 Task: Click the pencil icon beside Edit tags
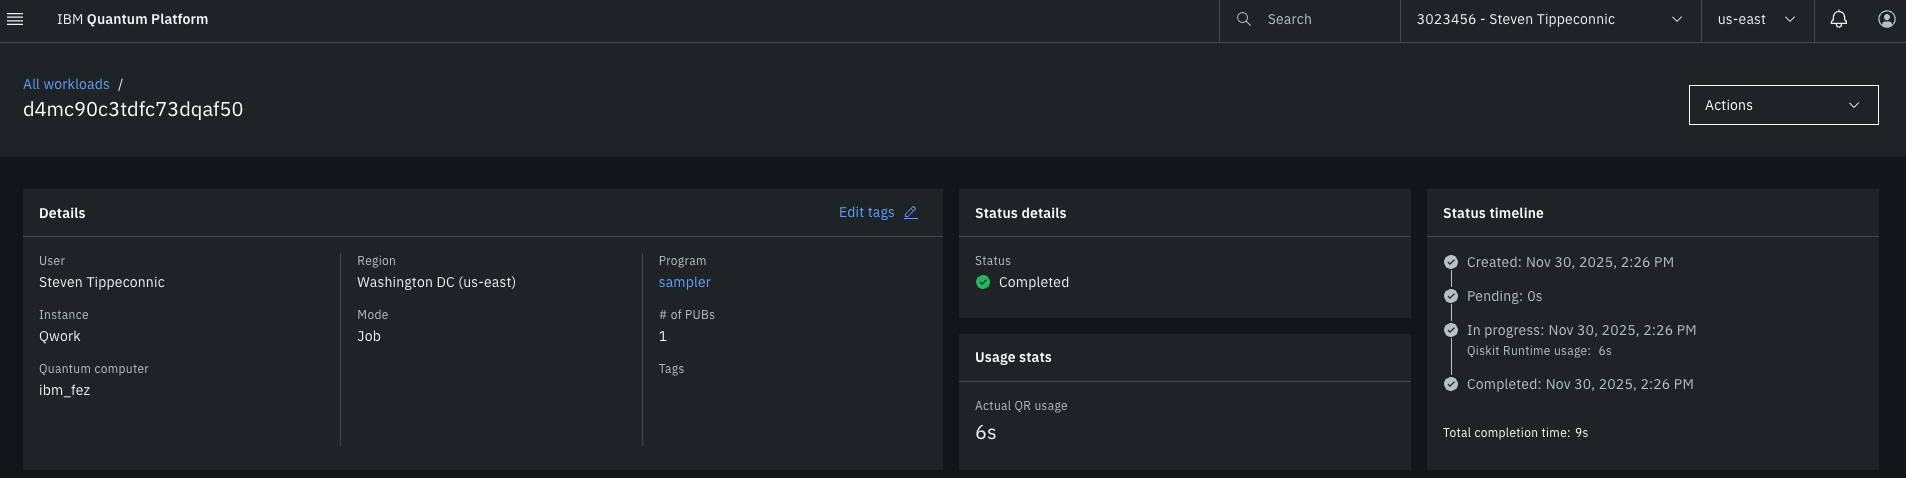pyautogui.click(x=910, y=212)
